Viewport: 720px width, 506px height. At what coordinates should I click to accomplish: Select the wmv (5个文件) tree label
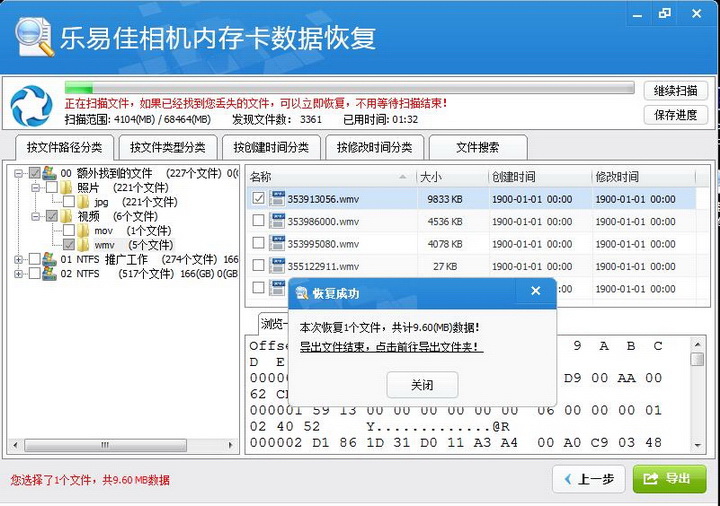(x=134, y=245)
